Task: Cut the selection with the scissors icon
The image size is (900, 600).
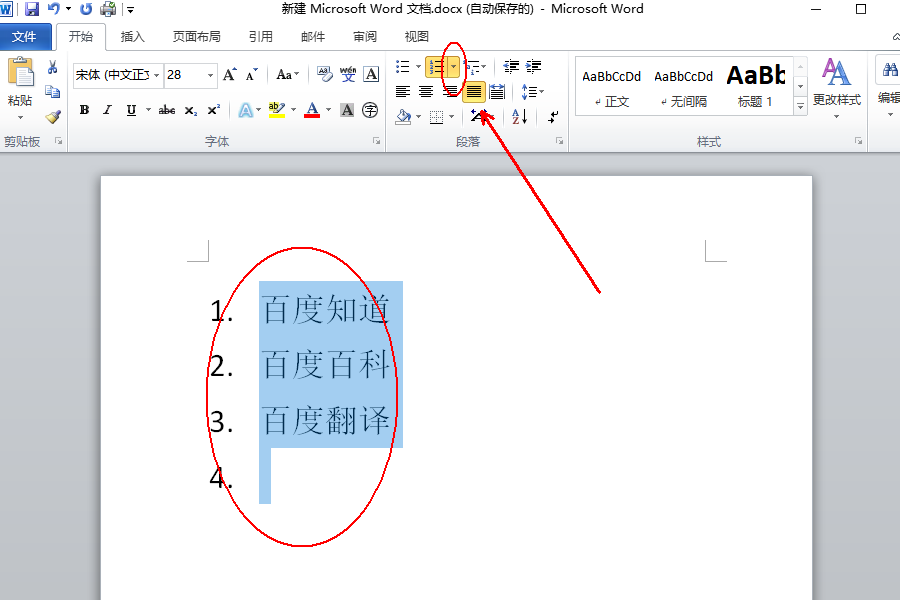Action: coord(52,68)
